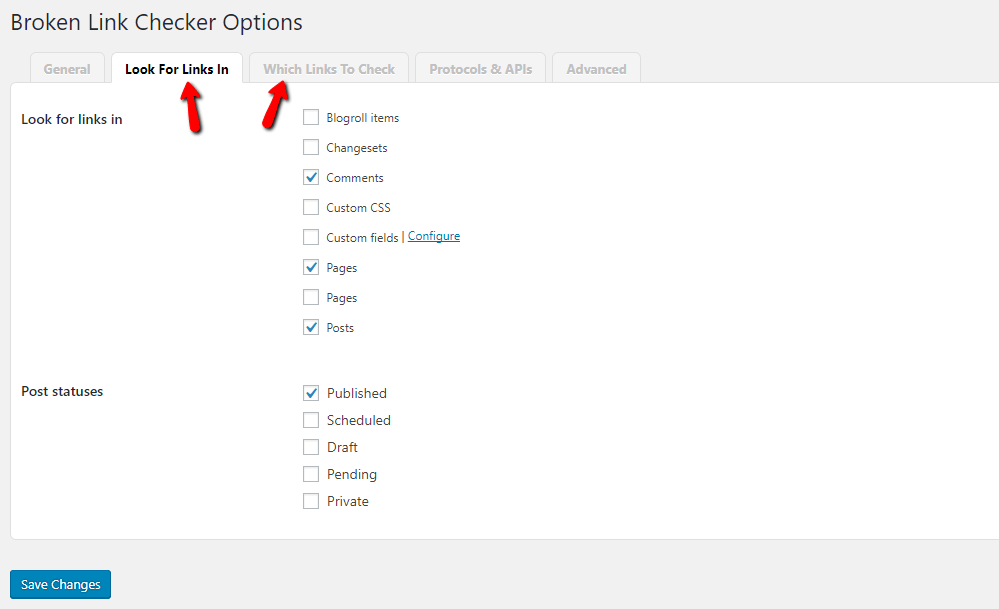Click the 'Posts' label text
The height and width of the screenshot is (609, 999).
click(x=340, y=327)
